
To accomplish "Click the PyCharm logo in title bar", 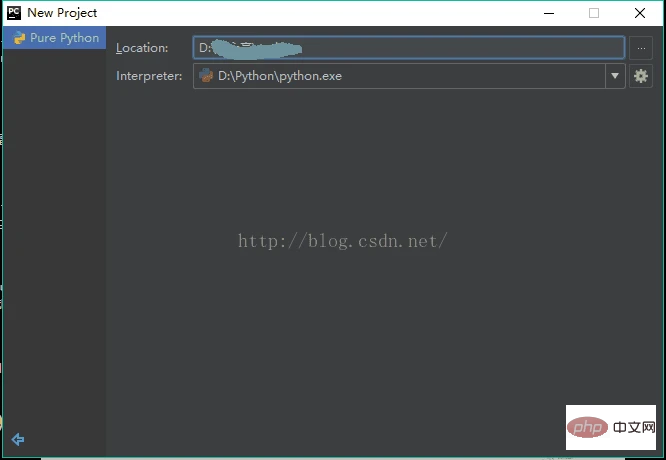I will 13,12.
